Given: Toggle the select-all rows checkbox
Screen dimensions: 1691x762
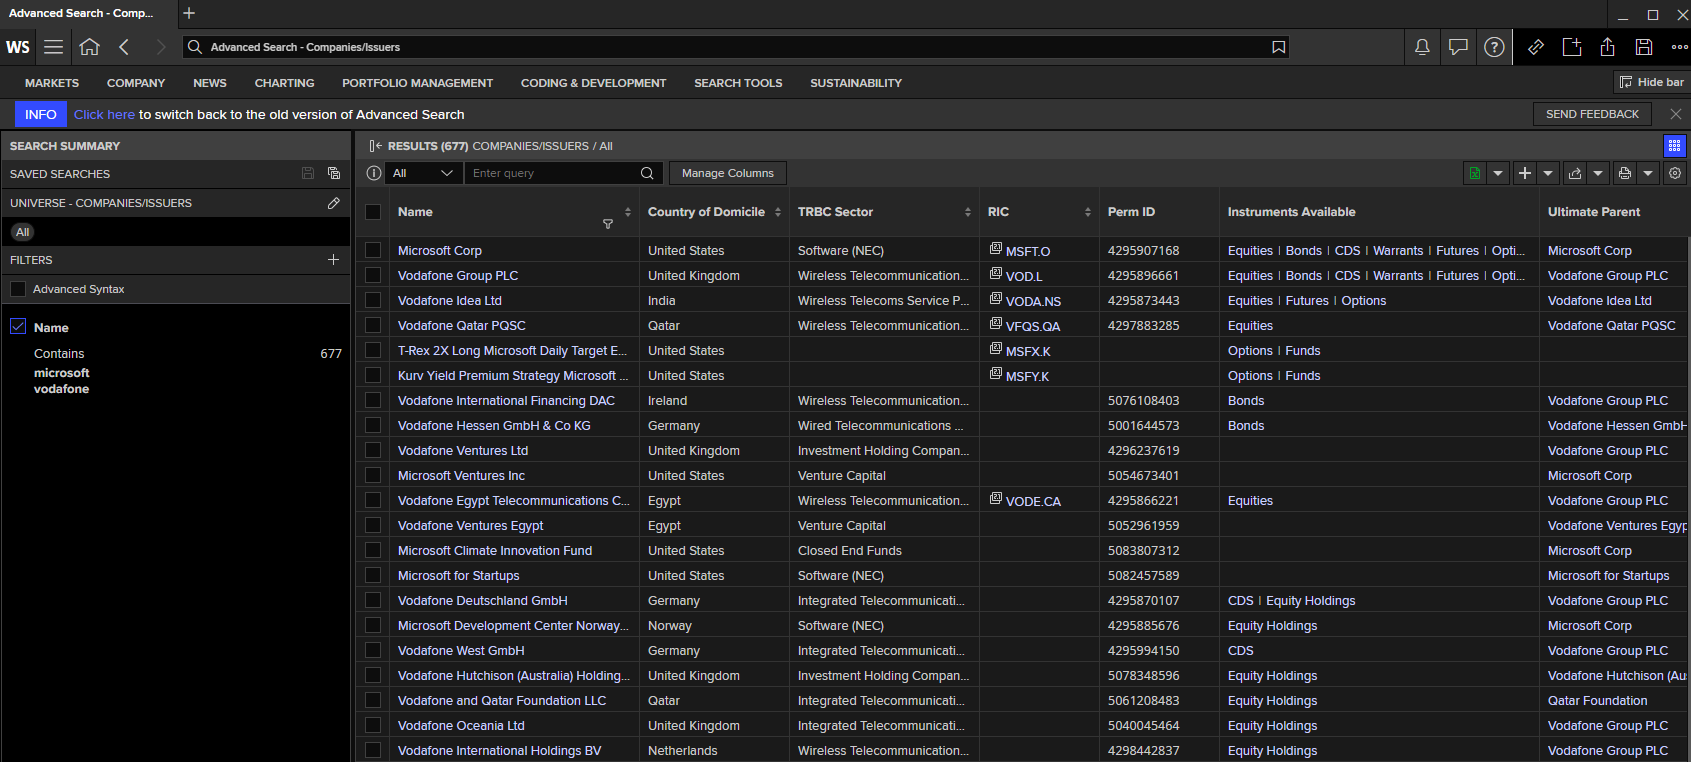Looking at the screenshot, I should 373,212.
